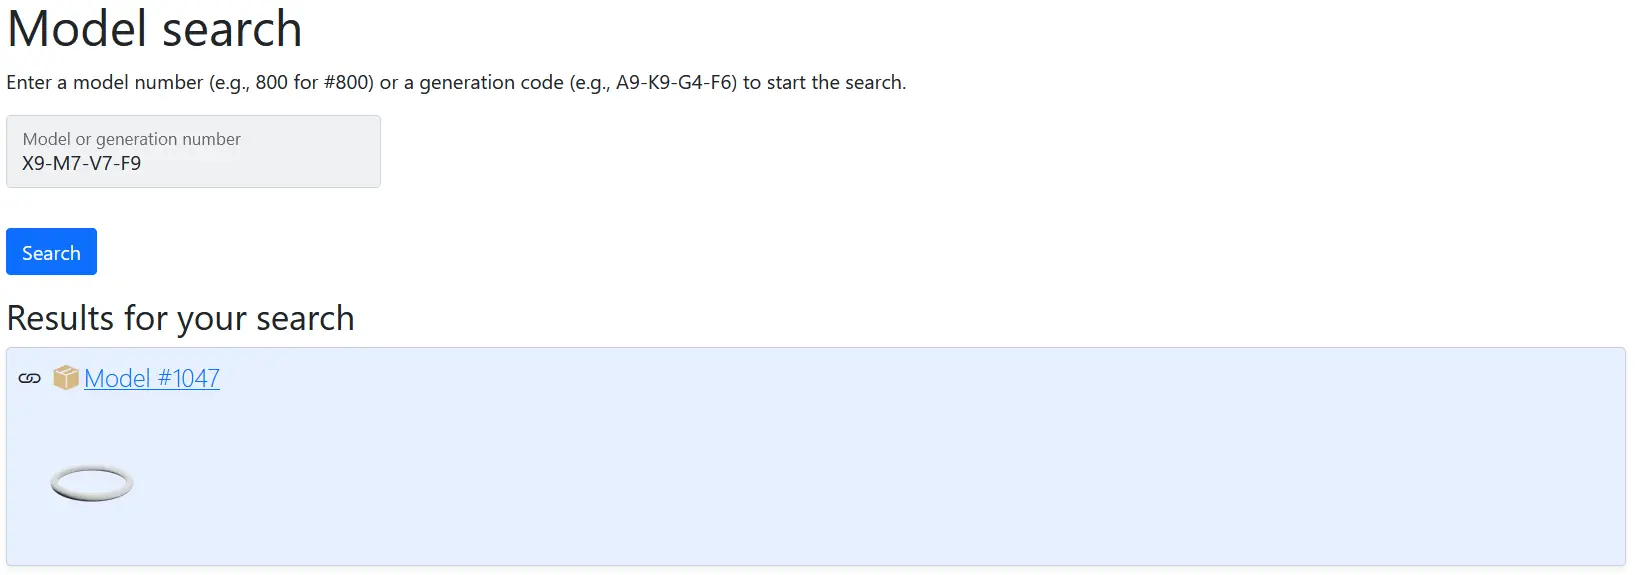Click the blue Search button
The height and width of the screenshot is (575, 1640).
[x=51, y=252]
